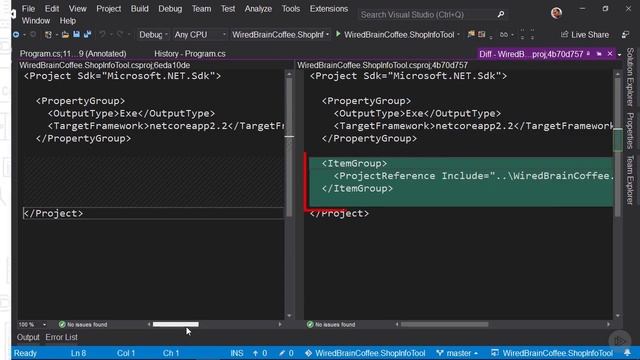Open the Test menu
This screenshot has width=640, height=360.
tap(228, 9)
